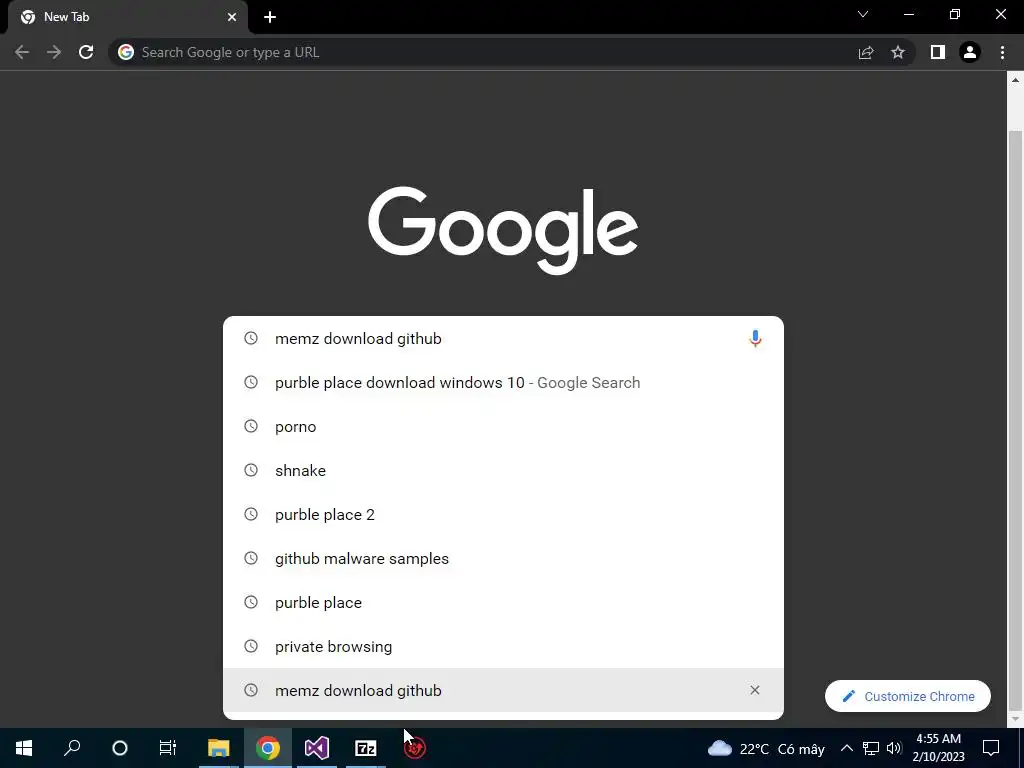1024x768 pixels.
Task: Switch to Chrome taskbar icon
Action: pos(268,748)
